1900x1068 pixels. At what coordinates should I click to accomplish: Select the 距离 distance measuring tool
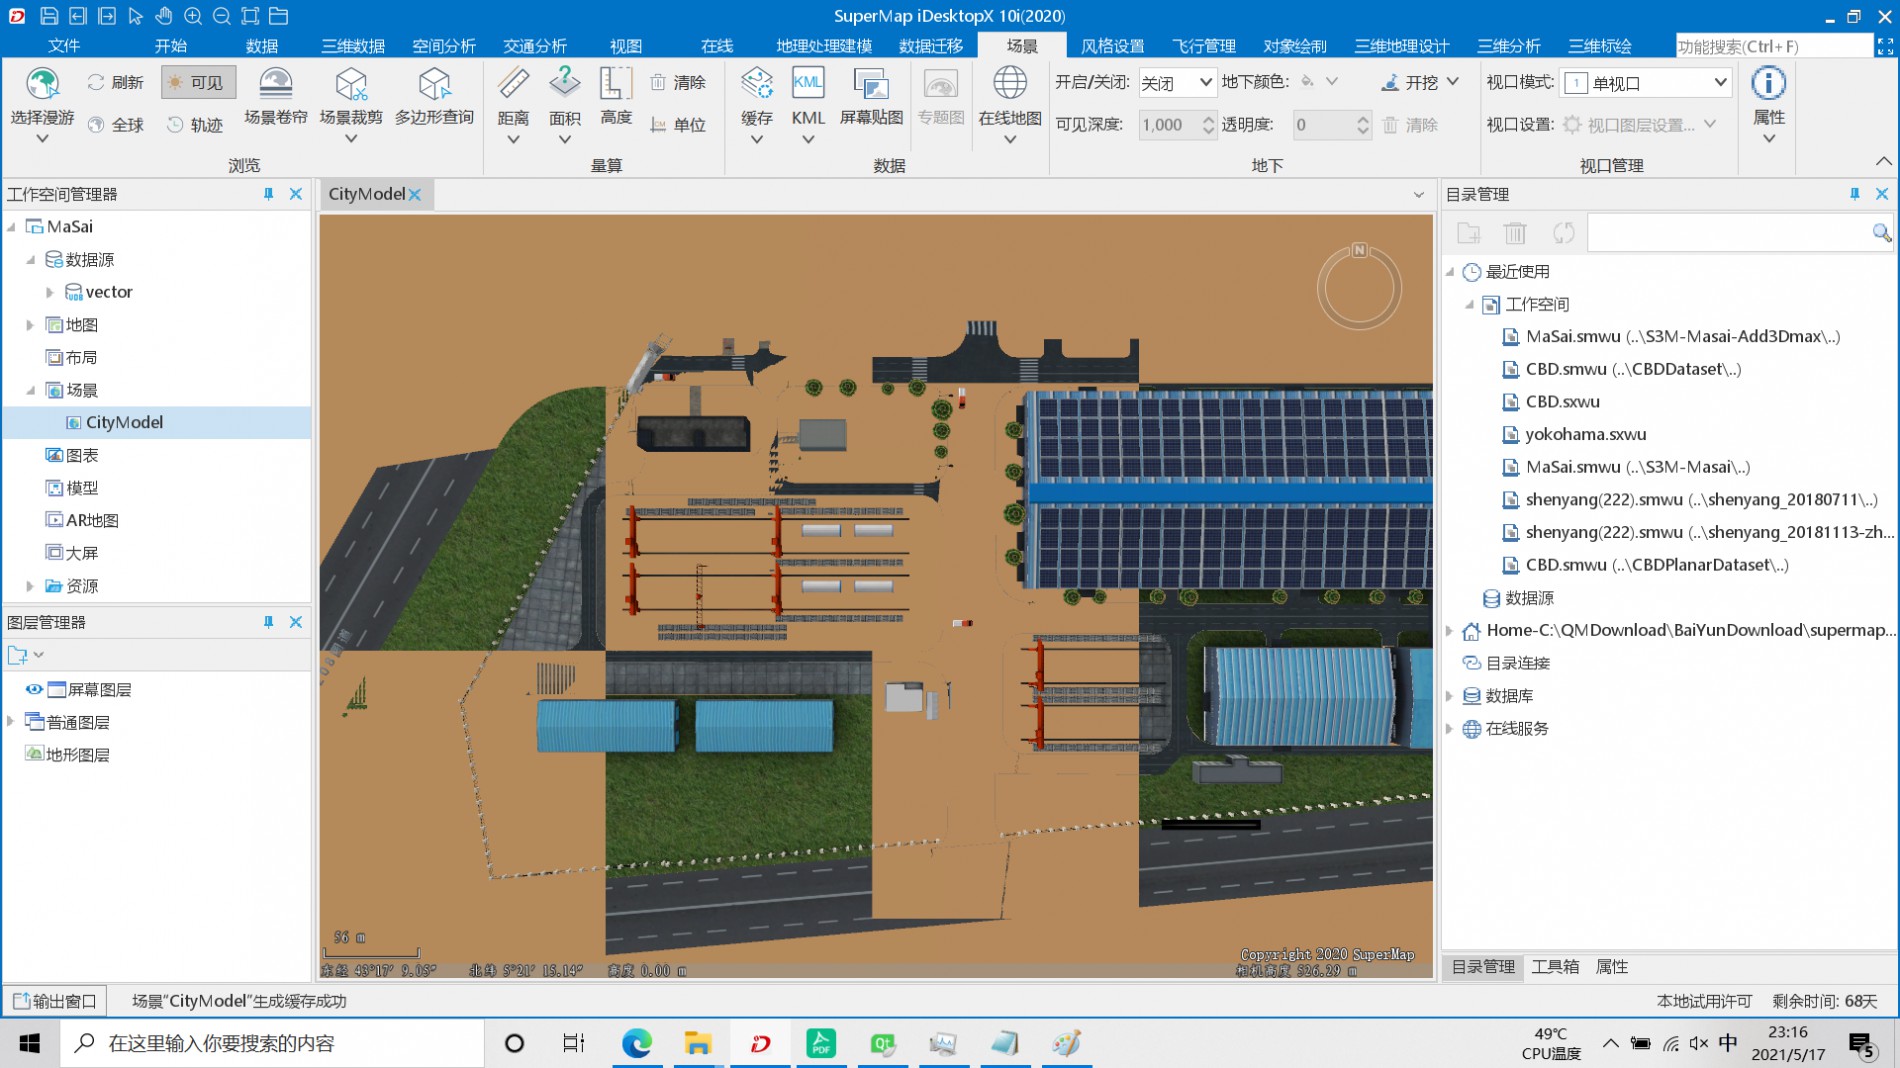click(513, 105)
